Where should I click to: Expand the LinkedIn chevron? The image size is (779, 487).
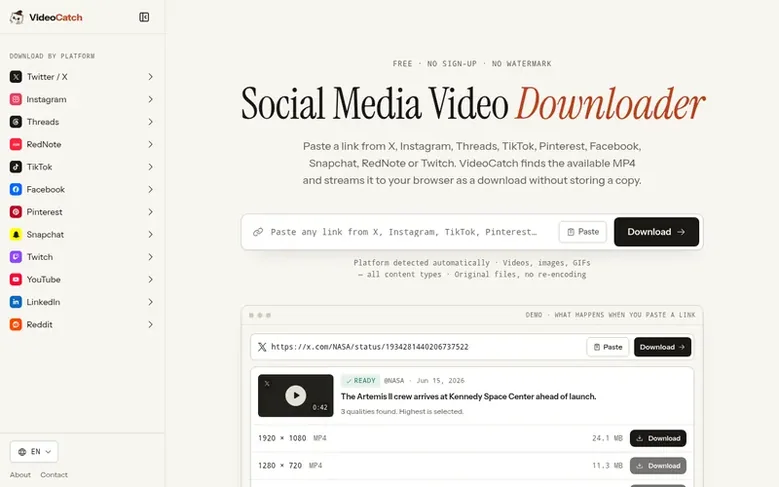150,302
